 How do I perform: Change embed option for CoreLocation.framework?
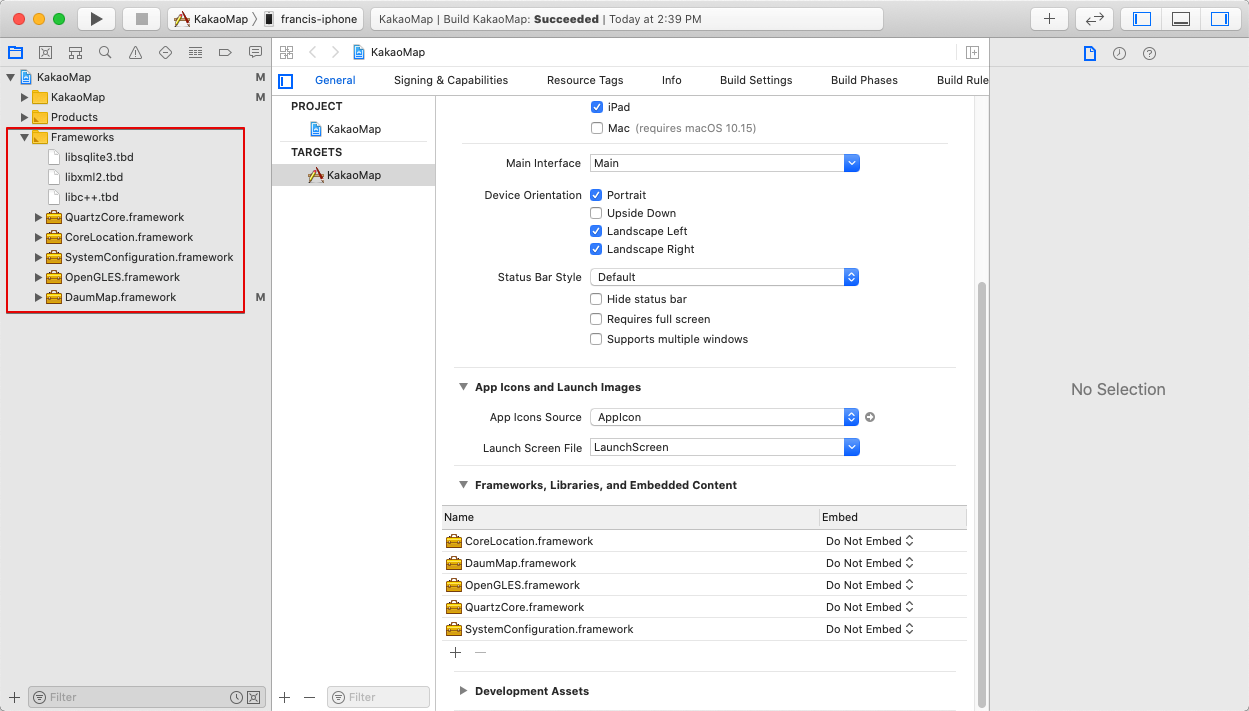tap(869, 541)
